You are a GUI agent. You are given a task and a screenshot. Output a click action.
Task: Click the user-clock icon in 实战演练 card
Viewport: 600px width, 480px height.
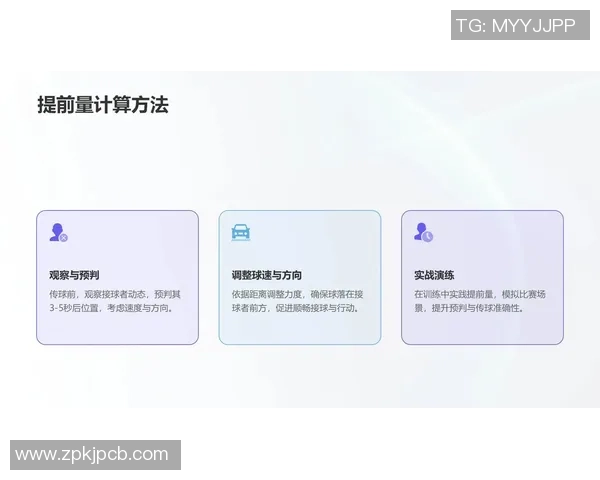click(423, 232)
